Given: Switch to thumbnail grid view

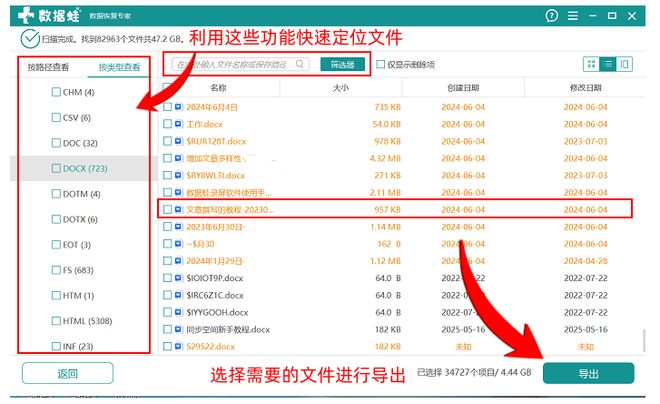Looking at the screenshot, I should [591, 64].
